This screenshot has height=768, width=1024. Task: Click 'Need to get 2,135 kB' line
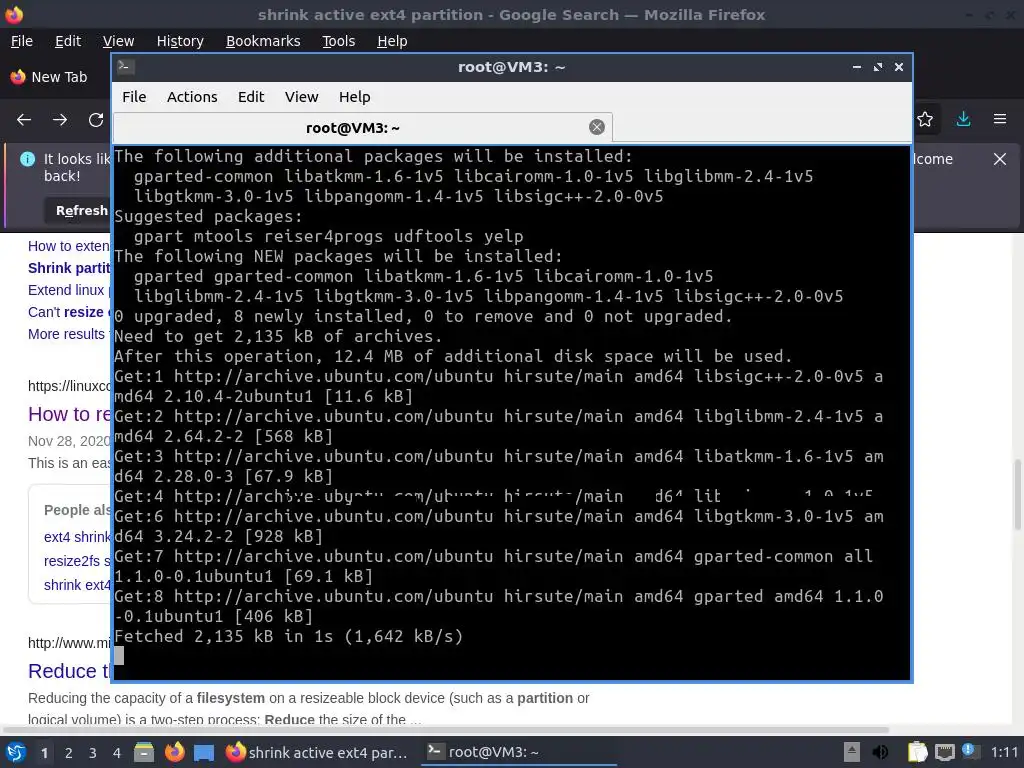click(278, 336)
